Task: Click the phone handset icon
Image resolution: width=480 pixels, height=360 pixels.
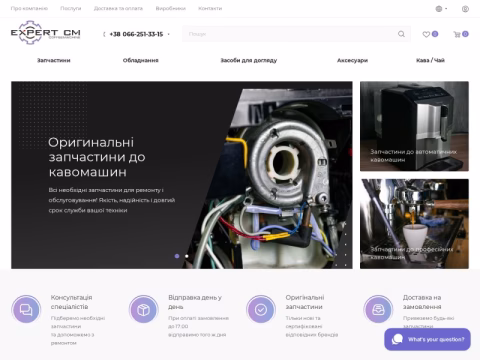Action: (x=104, y=34)
